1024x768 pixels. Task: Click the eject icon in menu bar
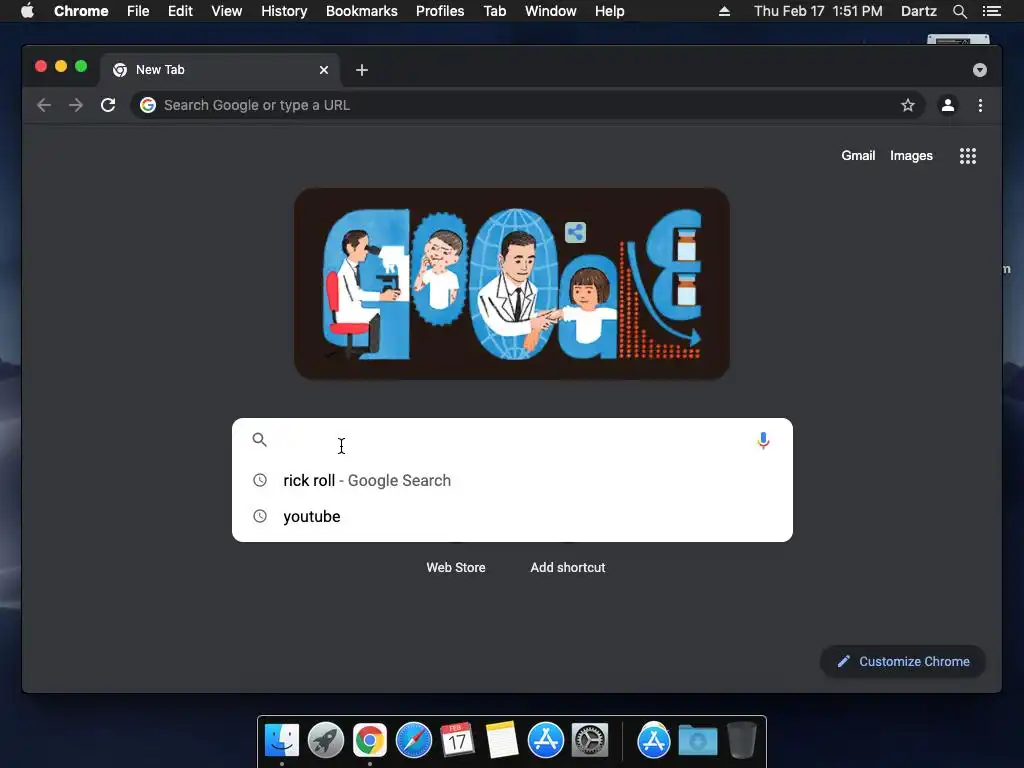tap(724, 11)
